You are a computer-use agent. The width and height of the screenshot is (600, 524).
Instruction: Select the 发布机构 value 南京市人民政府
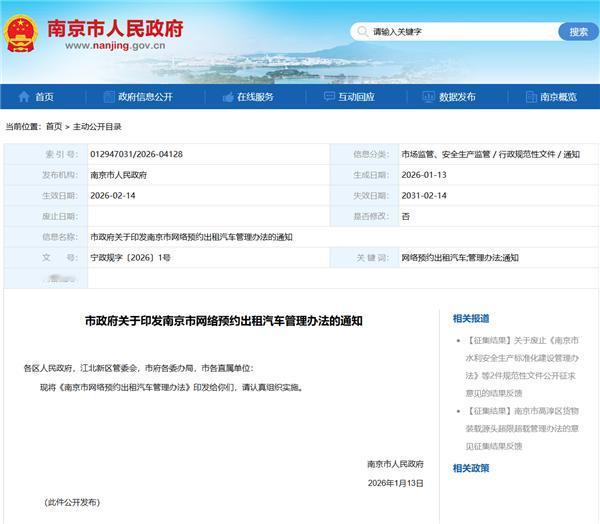(119, 175)
